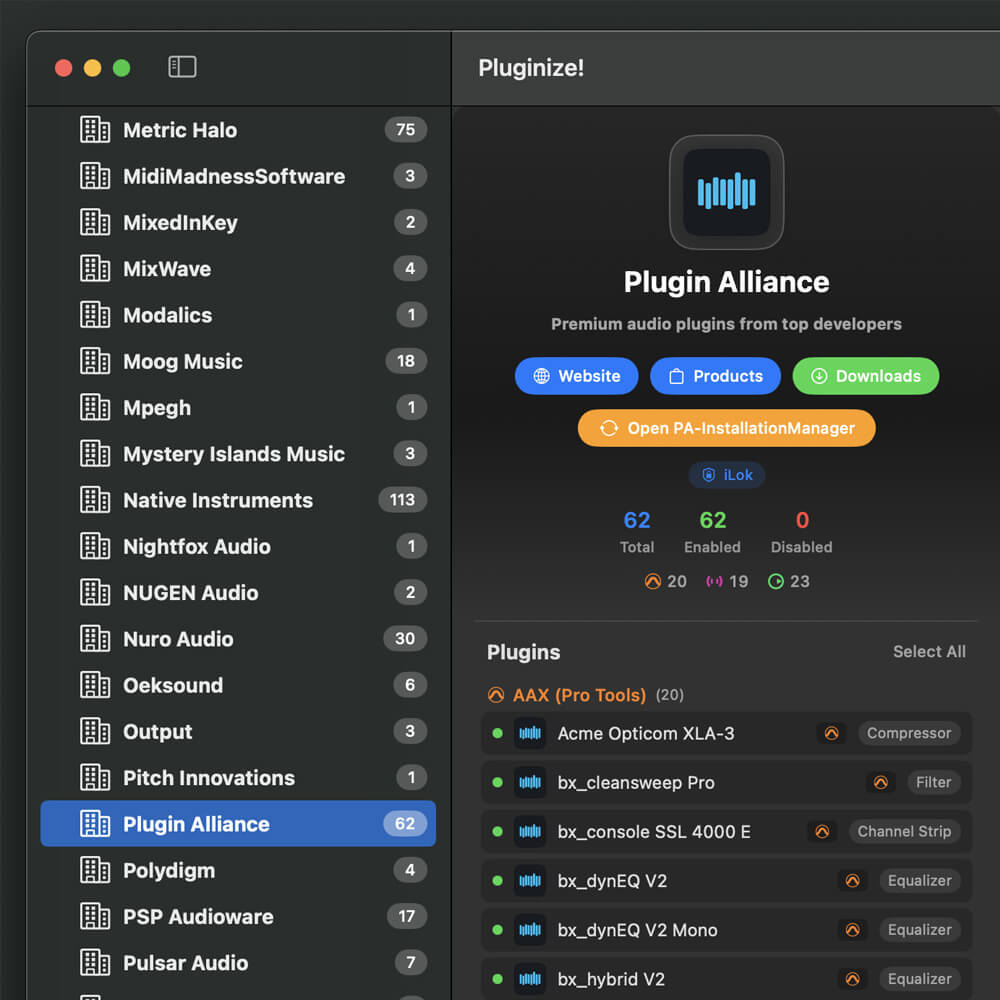This screenshot has height=1000, width=1000.
Task: Click the Metric Halo building icon
Action: [95, 129]
